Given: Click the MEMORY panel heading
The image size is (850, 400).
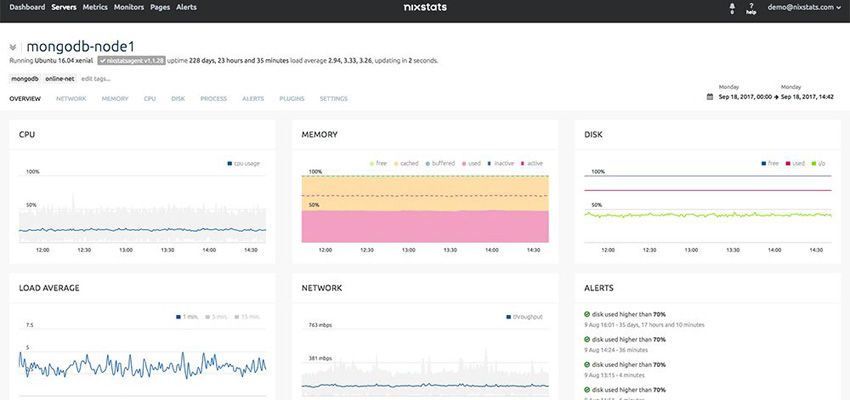Looking at the screenshot, I should tap(319, 134).
